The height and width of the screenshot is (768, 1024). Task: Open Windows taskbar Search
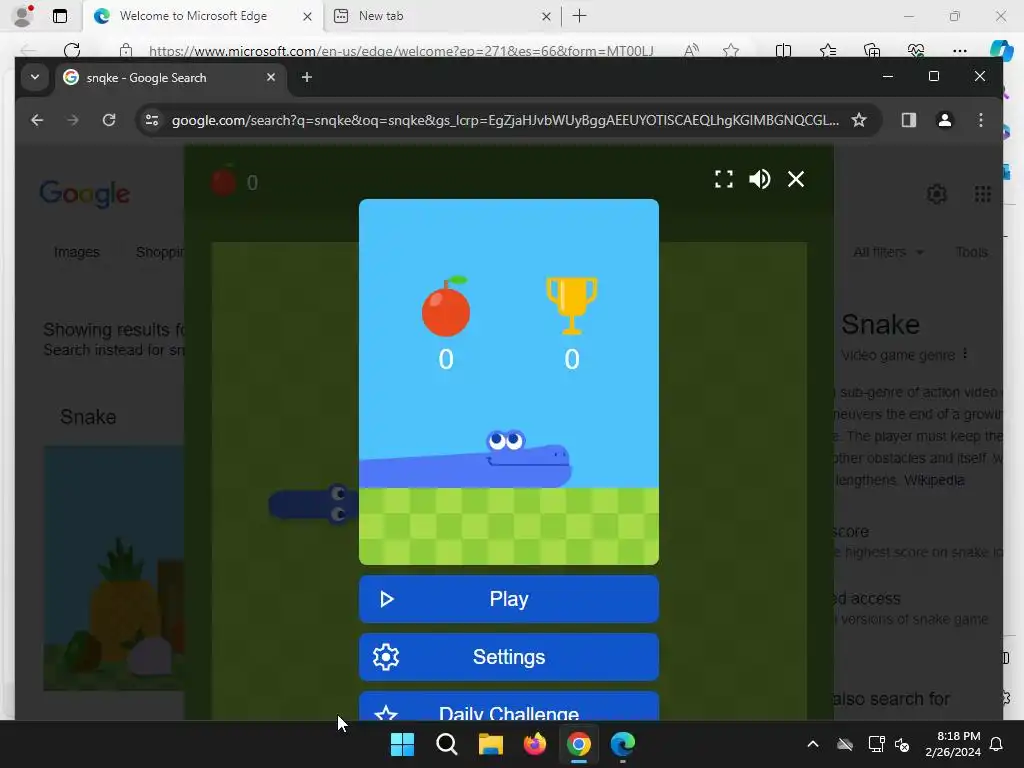(x=447, y=744)
